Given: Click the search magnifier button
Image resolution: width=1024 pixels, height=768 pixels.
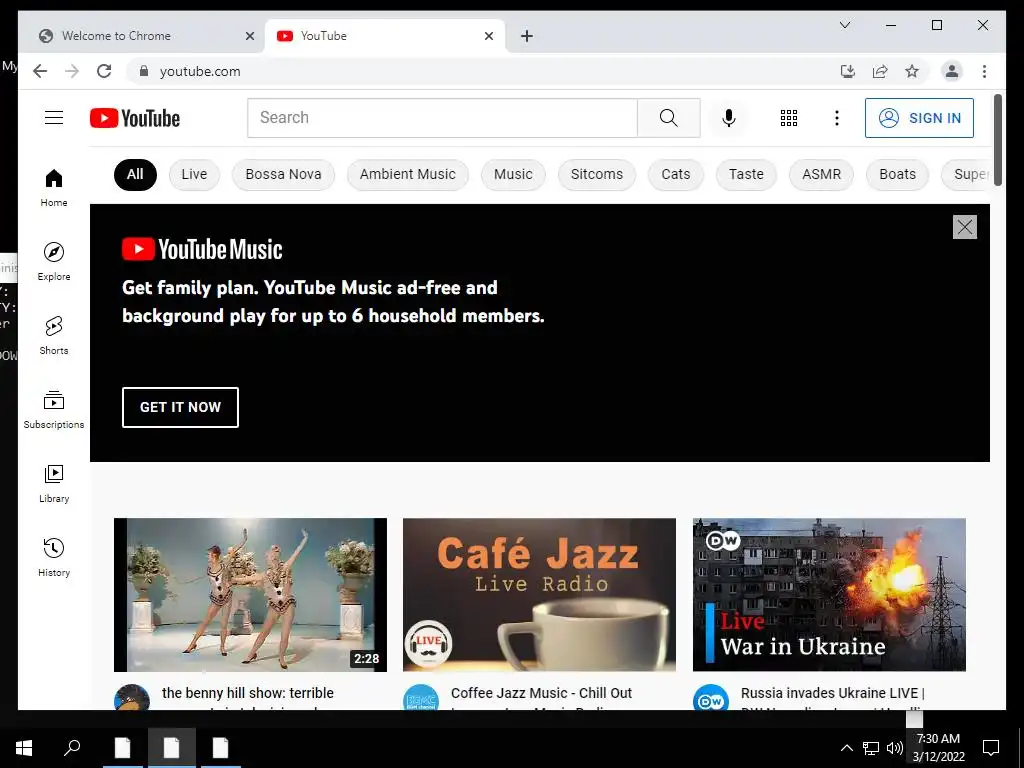Looking at the screenshot, I should pos(669,118).
